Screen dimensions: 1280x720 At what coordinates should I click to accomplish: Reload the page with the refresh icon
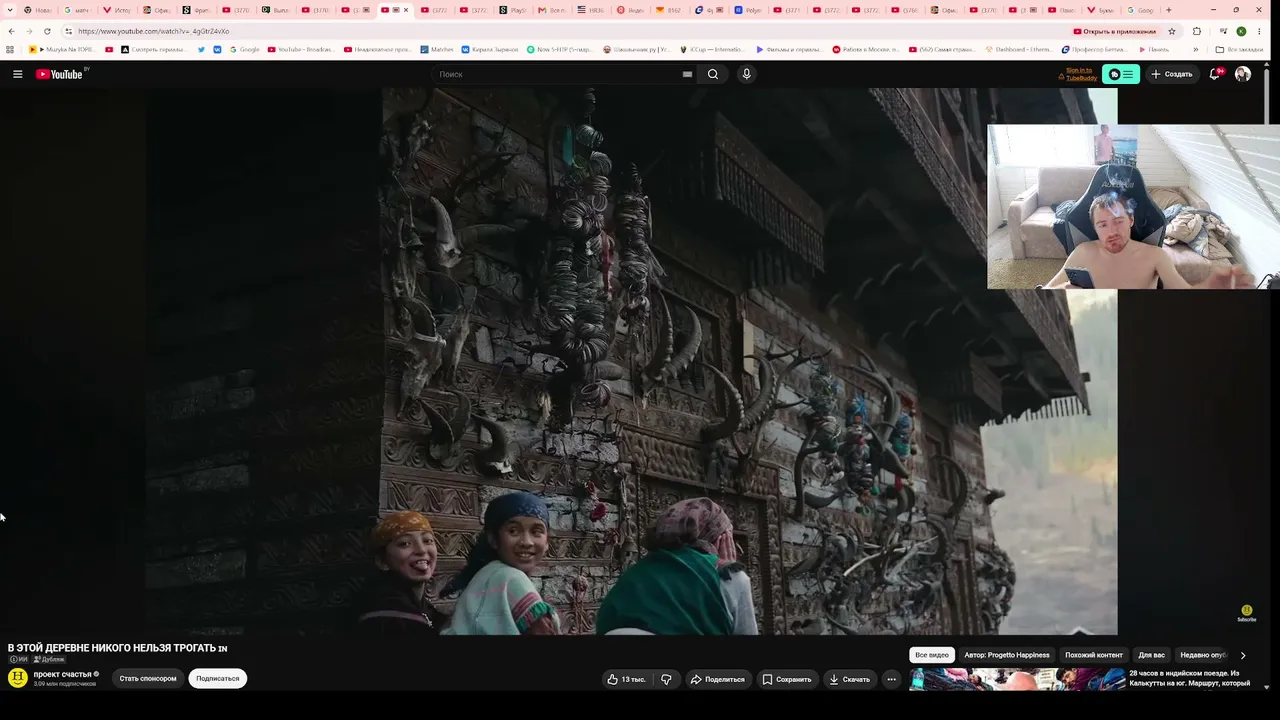47,31
